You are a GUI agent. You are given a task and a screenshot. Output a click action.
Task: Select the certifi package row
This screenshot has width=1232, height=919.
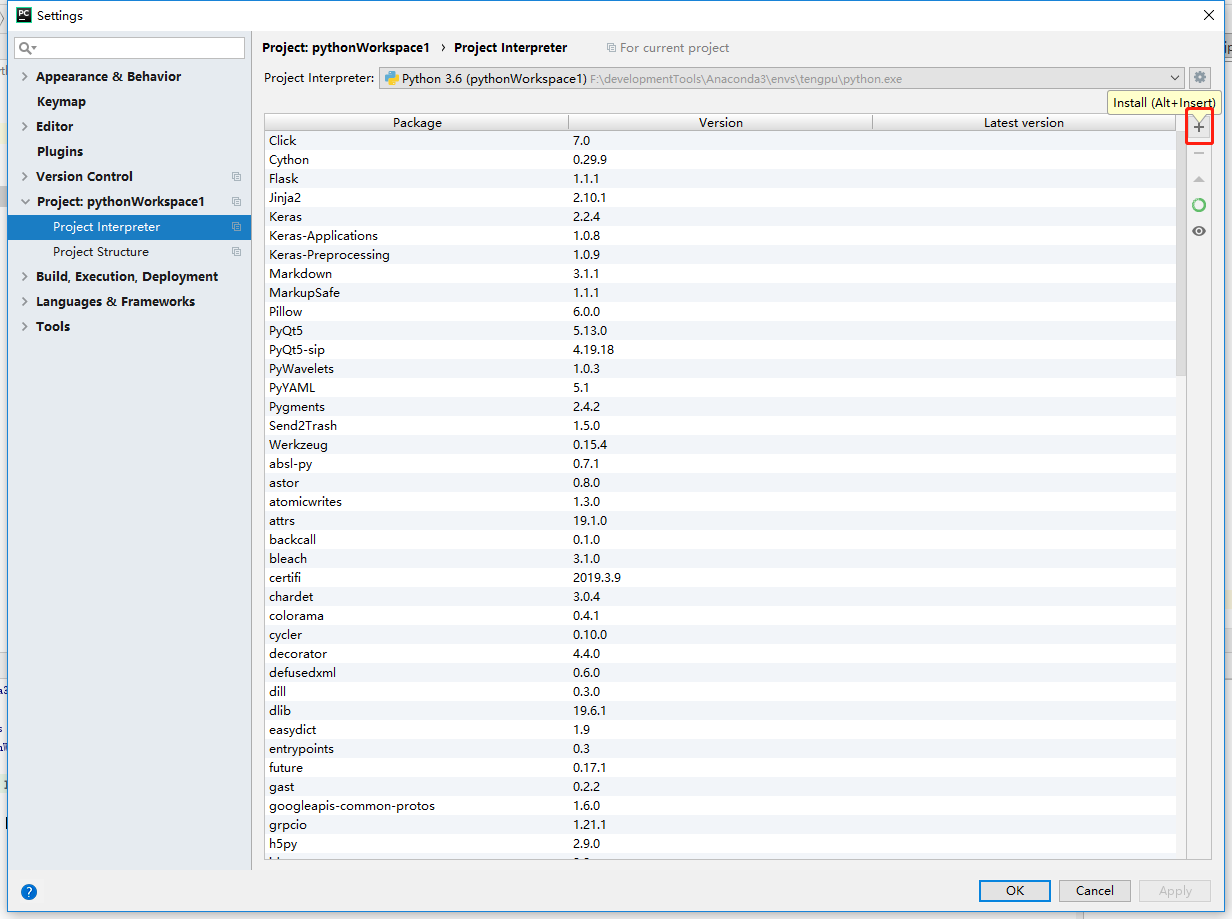coord(720,578)
